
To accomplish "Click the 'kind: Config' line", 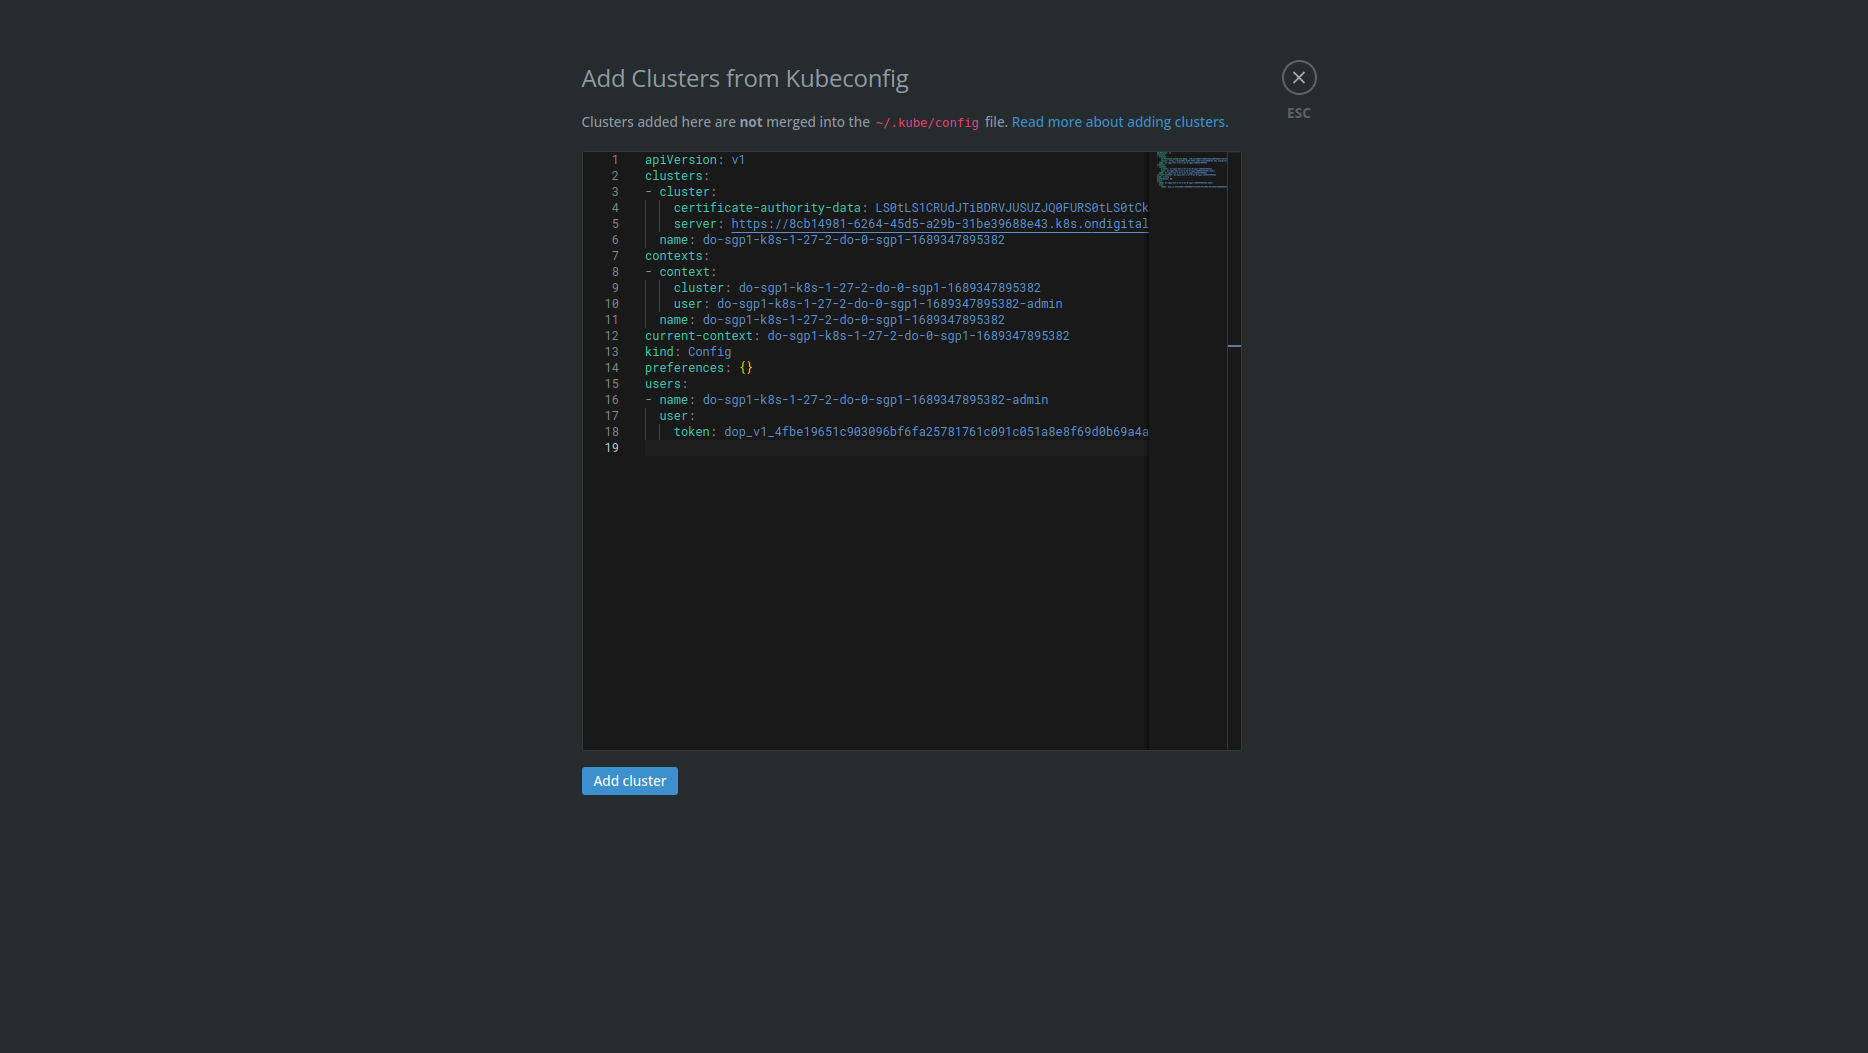I will point(688,352).
